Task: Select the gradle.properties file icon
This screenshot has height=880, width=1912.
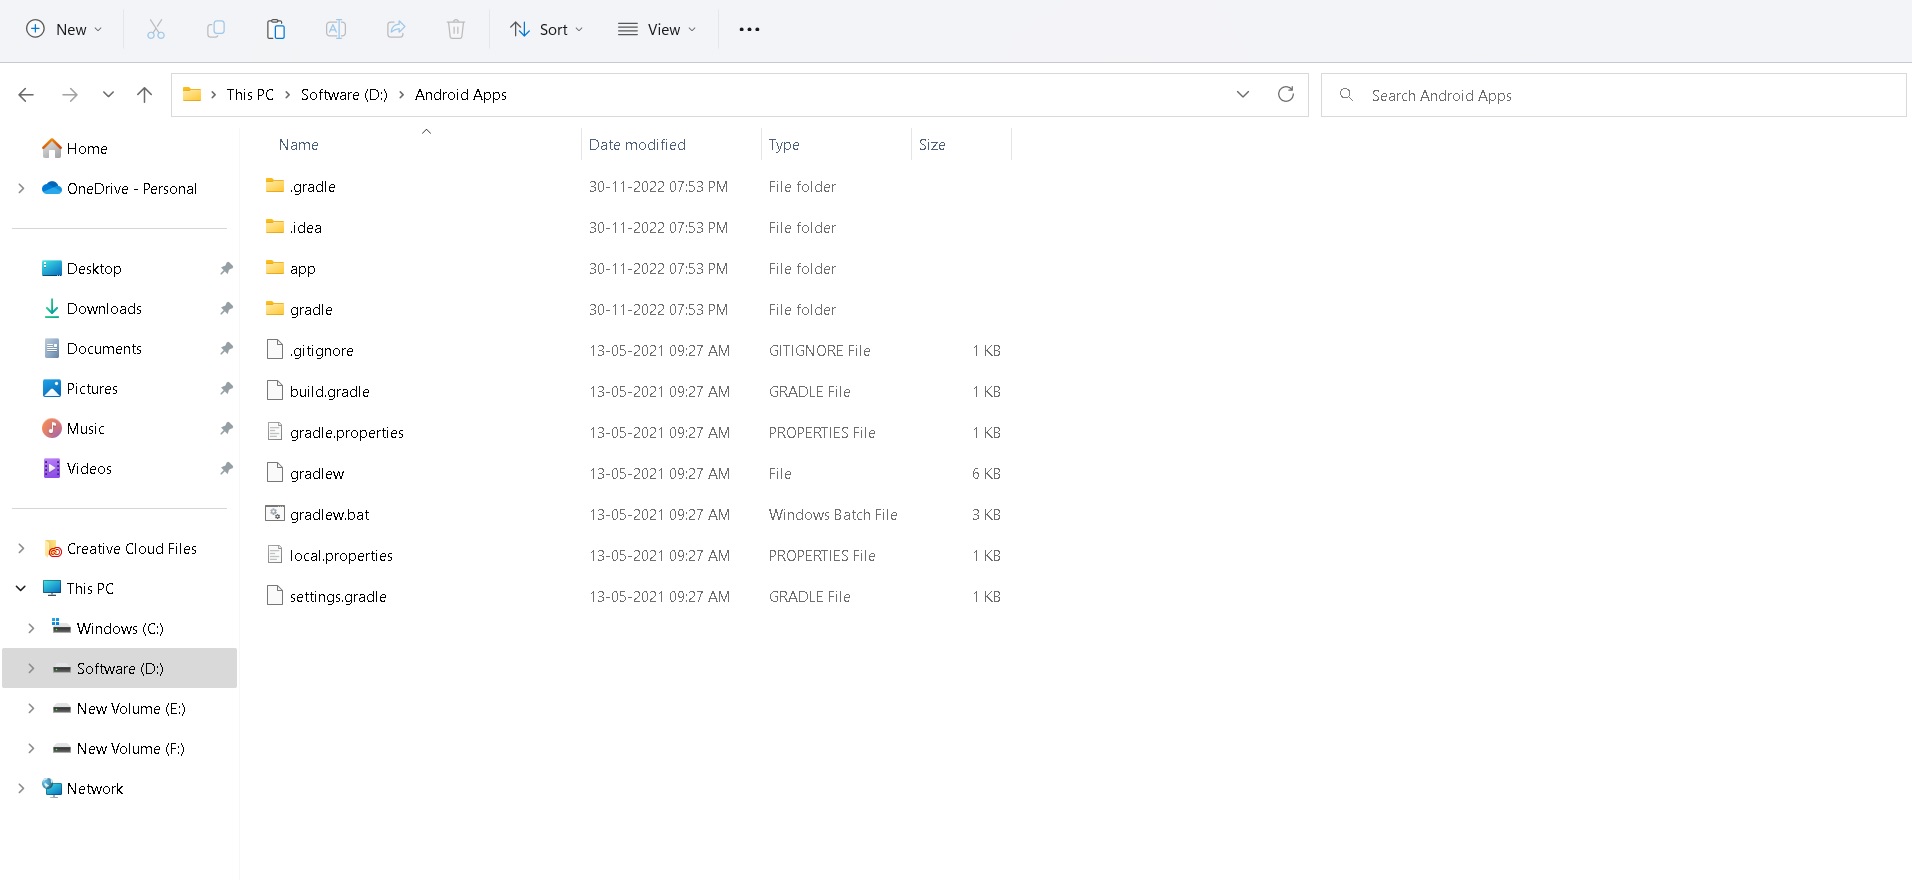Action: (x=275, y=432)
